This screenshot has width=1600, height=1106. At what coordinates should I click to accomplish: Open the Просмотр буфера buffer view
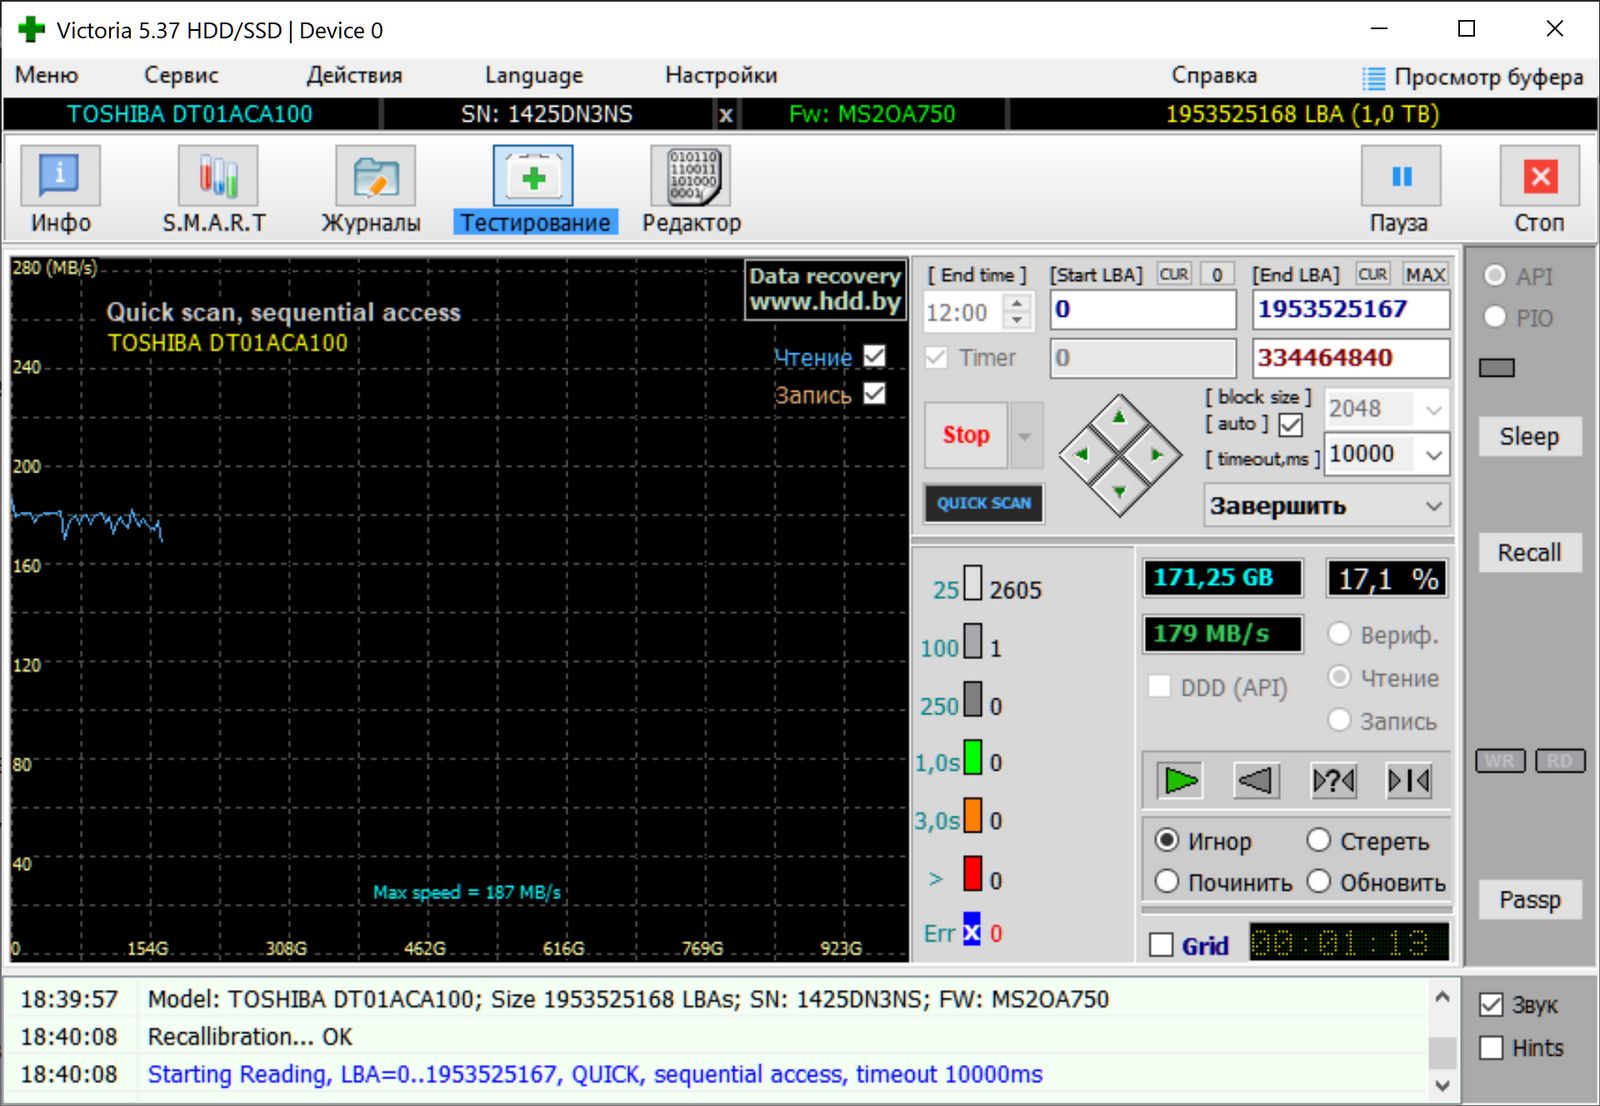point(1473,77)
